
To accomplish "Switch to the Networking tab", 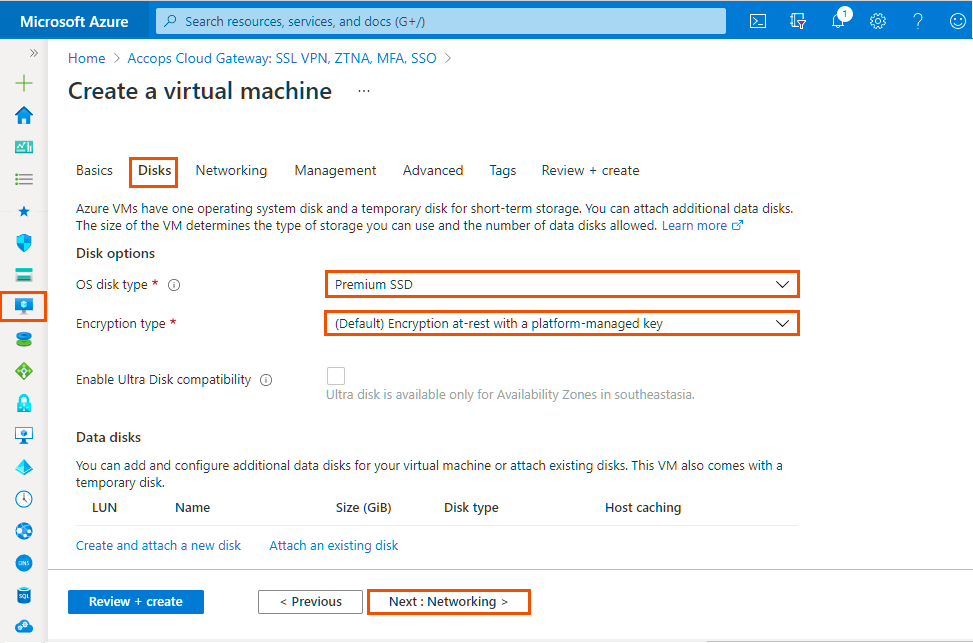I will (231, 171).
